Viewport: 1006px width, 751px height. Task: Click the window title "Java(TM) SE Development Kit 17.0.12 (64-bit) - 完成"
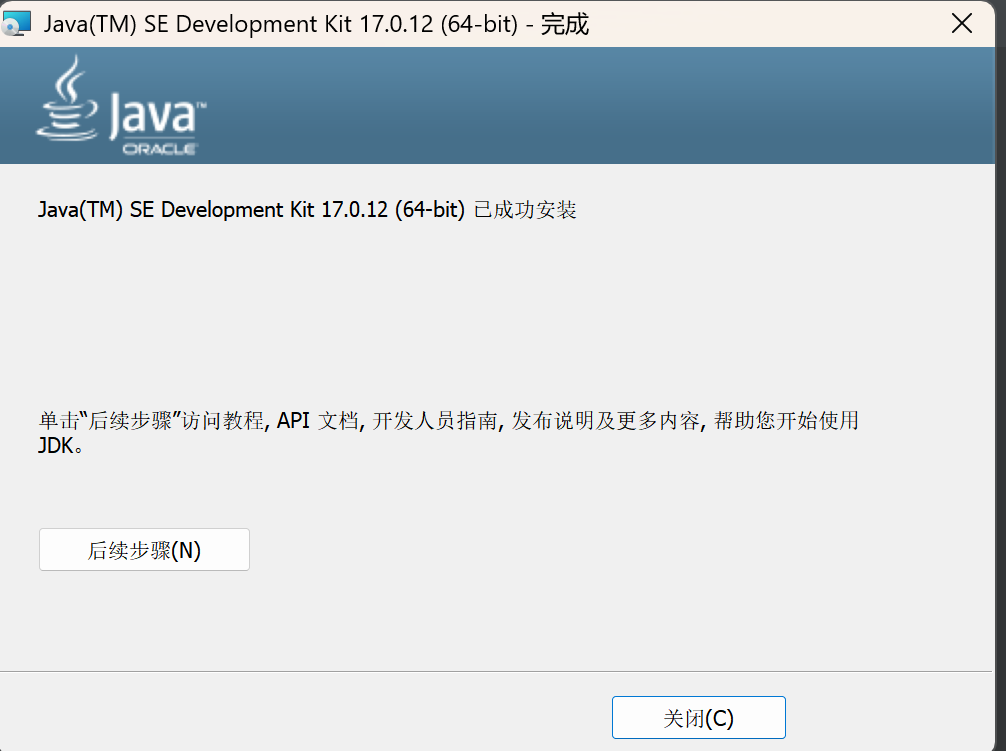point(316,24)
